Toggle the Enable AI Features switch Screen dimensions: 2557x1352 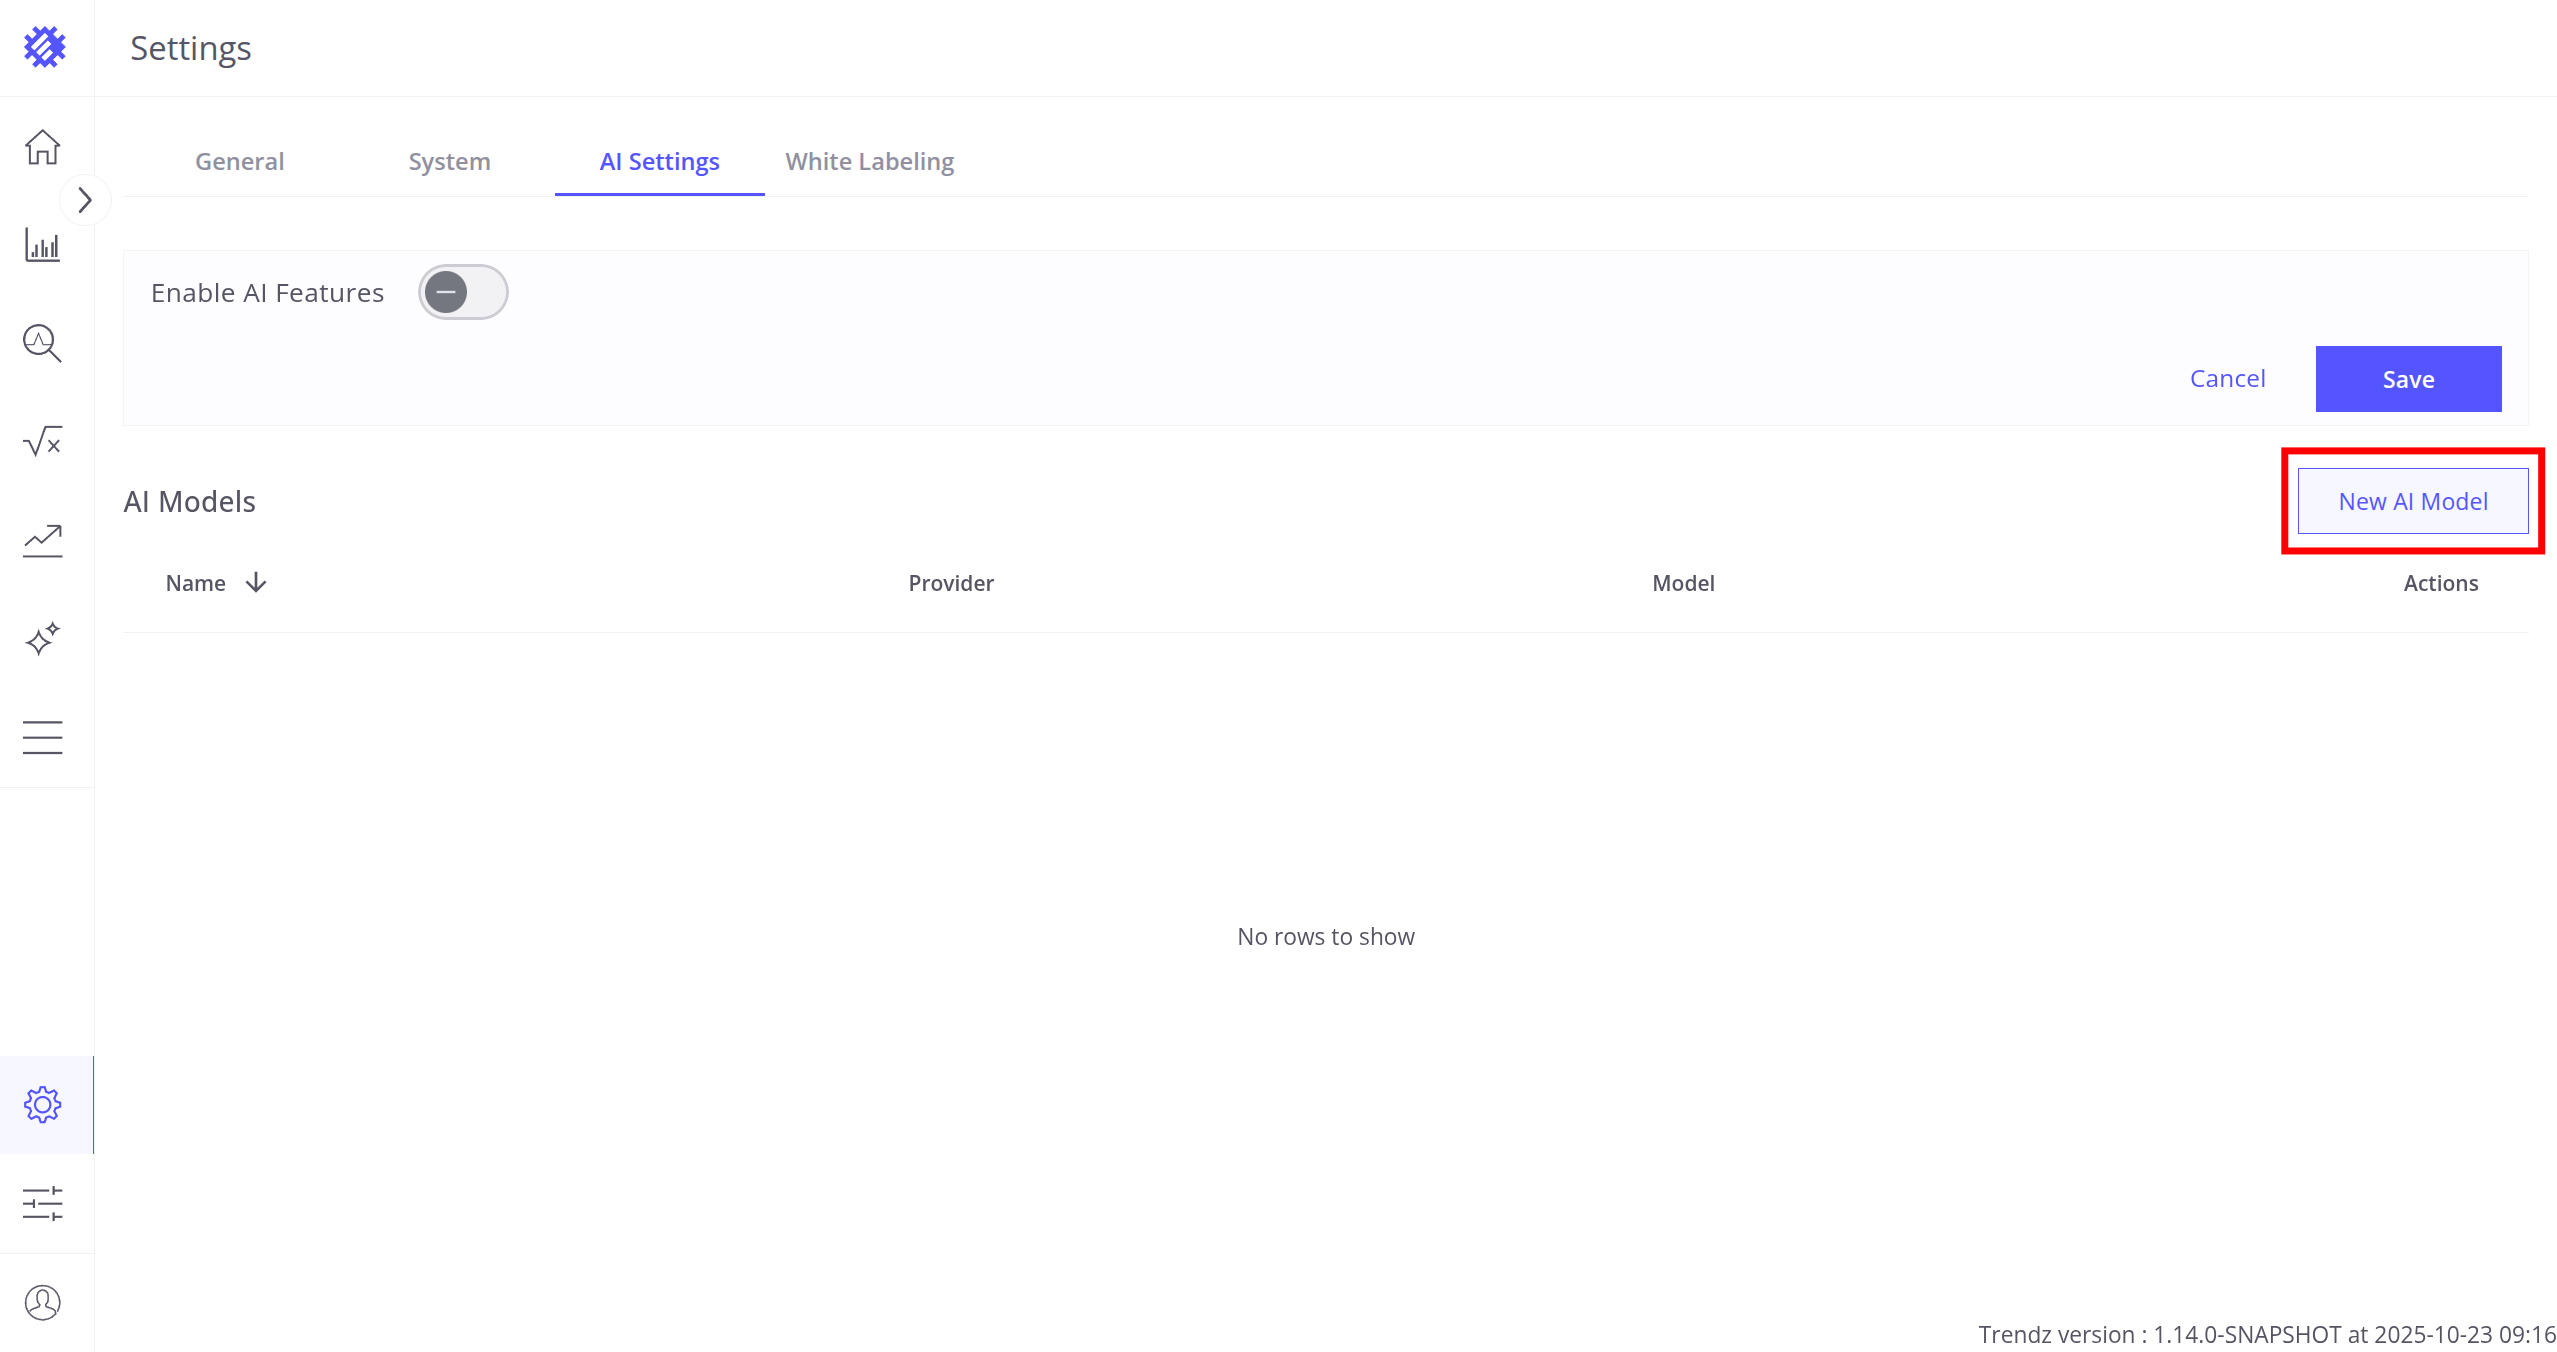click(x=463, y=292)
